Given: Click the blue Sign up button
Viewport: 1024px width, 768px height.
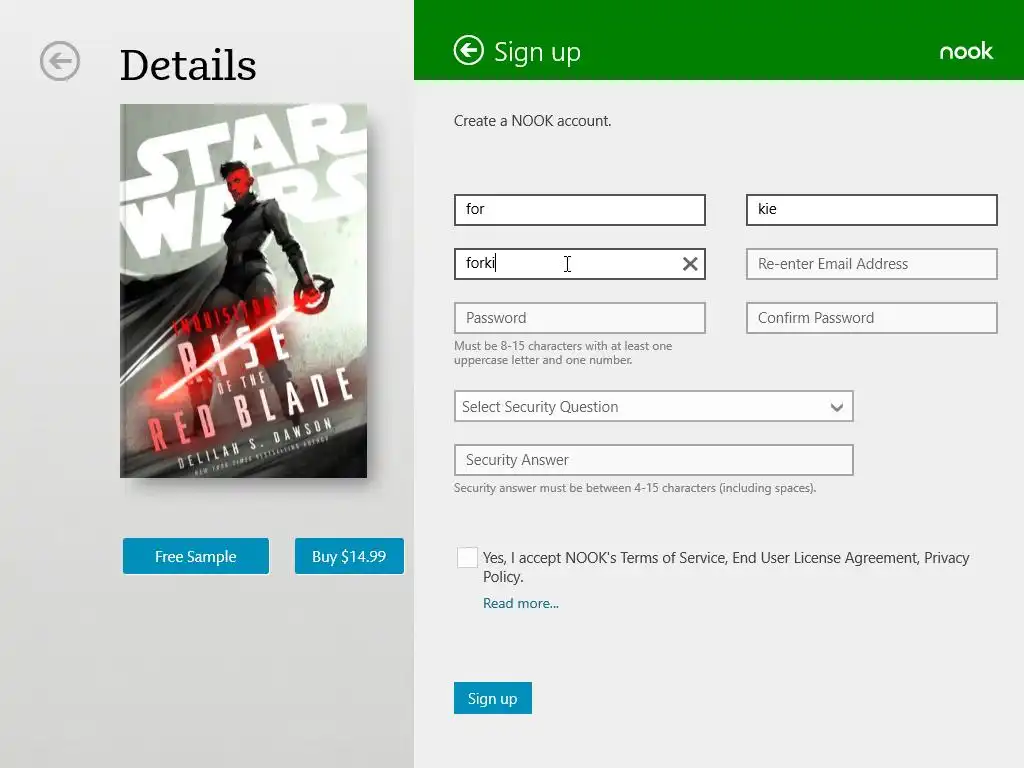Looking at the screenshot, I should point(492,698).
